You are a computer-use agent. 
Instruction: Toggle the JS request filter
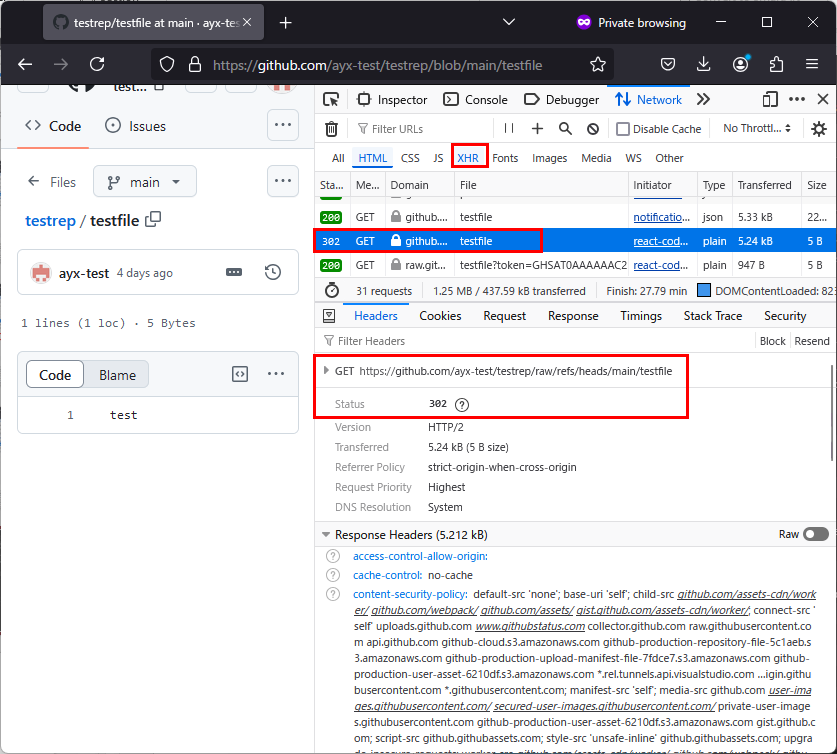pos(438,158)
